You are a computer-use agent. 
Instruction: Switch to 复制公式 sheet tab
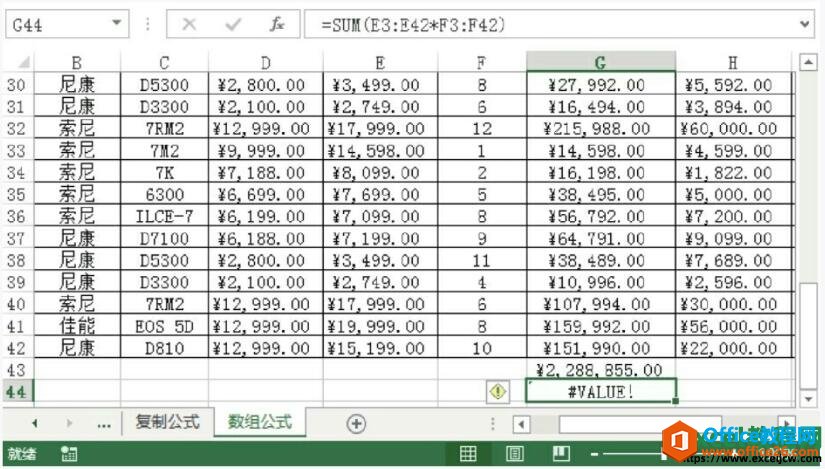click(167, 422)
